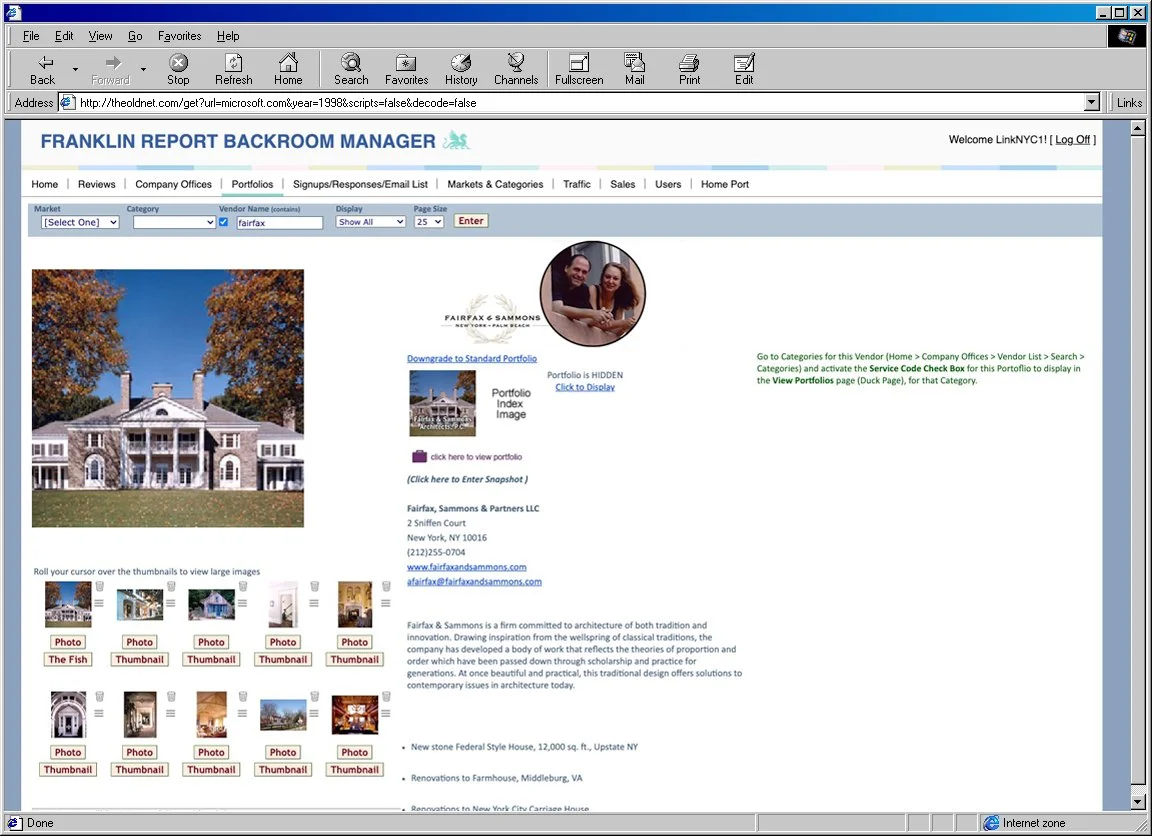Image resolution: width=1152 pixels, height=836 pixels.
Task: Click reorder handle beside the corridor thumbnail
Action: (170, 713)
